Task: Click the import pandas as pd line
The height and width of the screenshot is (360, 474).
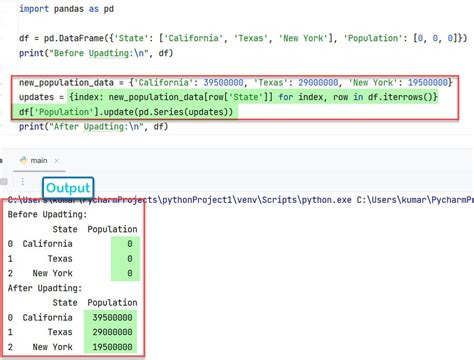Action: pos(66,9)
